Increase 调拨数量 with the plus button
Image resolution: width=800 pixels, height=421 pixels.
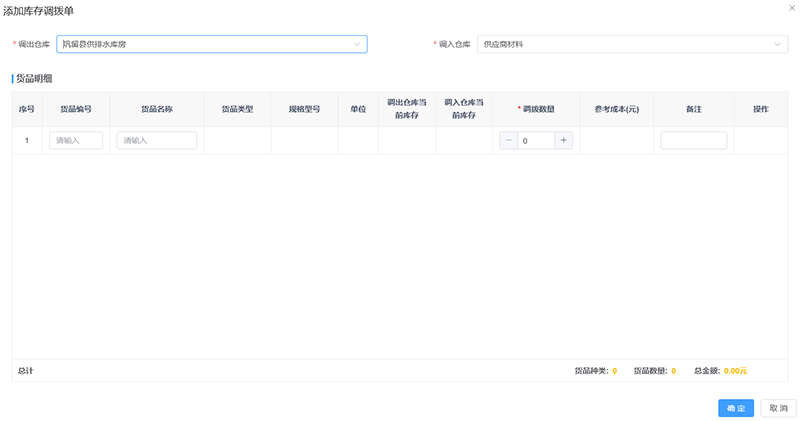pos(563,140)
